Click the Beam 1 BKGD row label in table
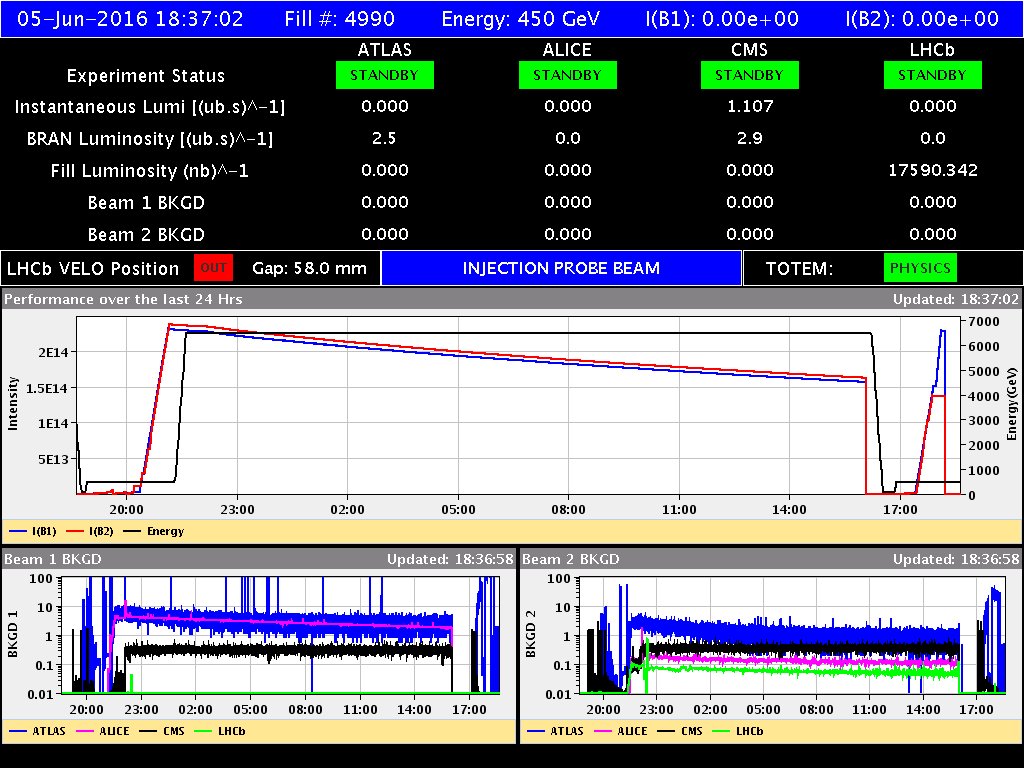 coord(146,202)
